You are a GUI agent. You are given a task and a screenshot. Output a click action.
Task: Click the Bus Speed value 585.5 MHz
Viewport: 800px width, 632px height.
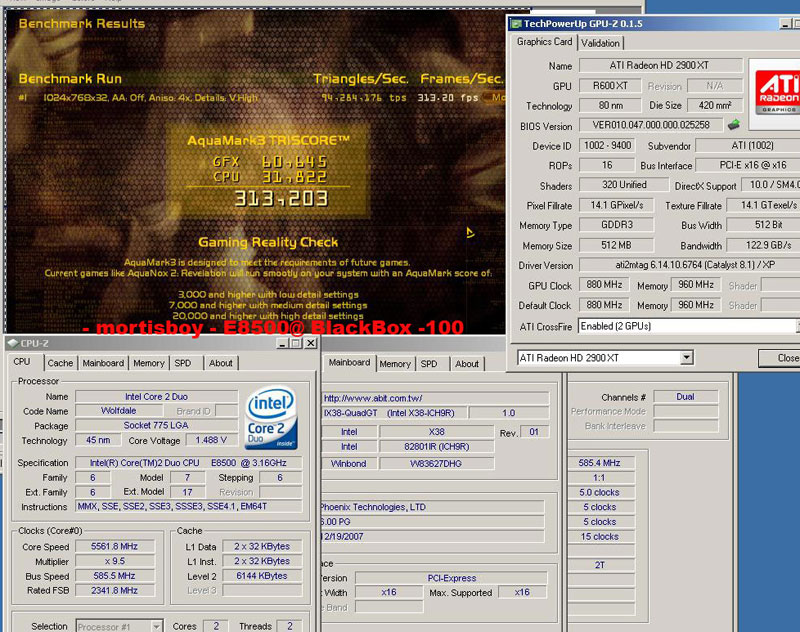(x=114, y=576)
